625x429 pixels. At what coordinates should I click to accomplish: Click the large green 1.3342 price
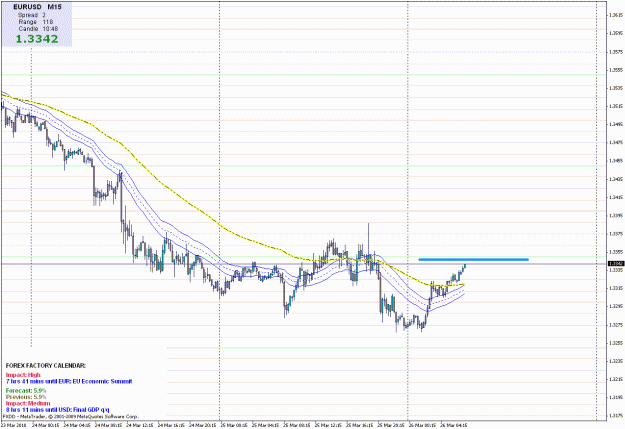(37, 39)
